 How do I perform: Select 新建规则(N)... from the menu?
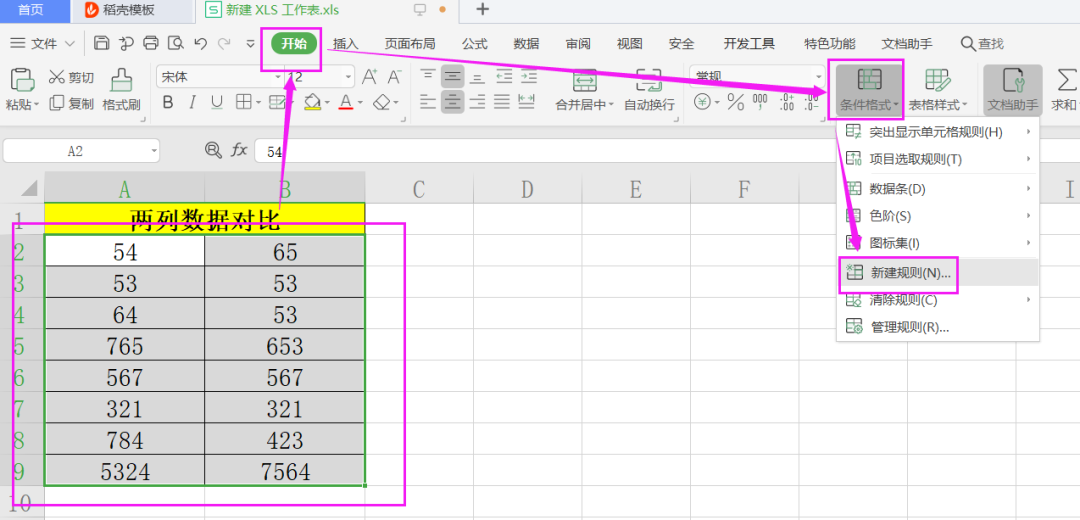[910, 273]
